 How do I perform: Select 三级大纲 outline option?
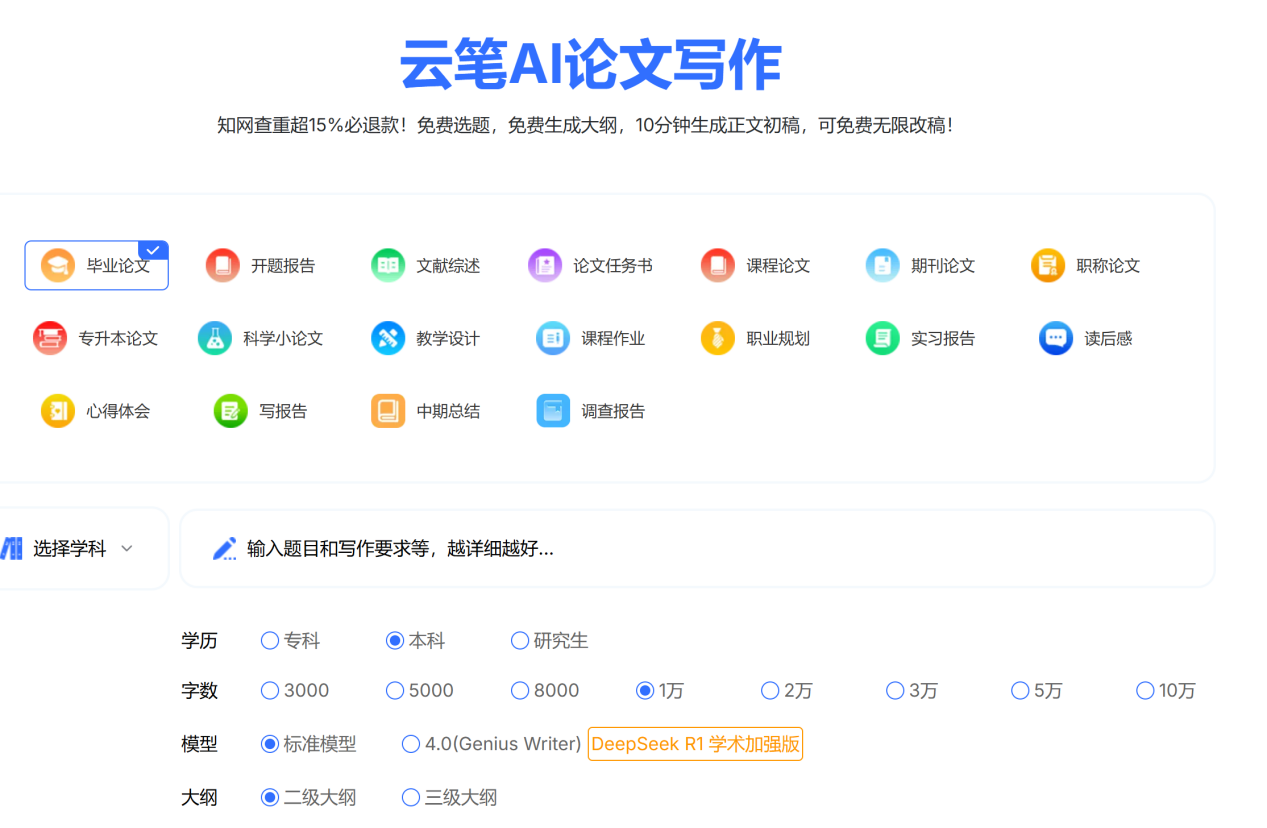click(449, 797)
